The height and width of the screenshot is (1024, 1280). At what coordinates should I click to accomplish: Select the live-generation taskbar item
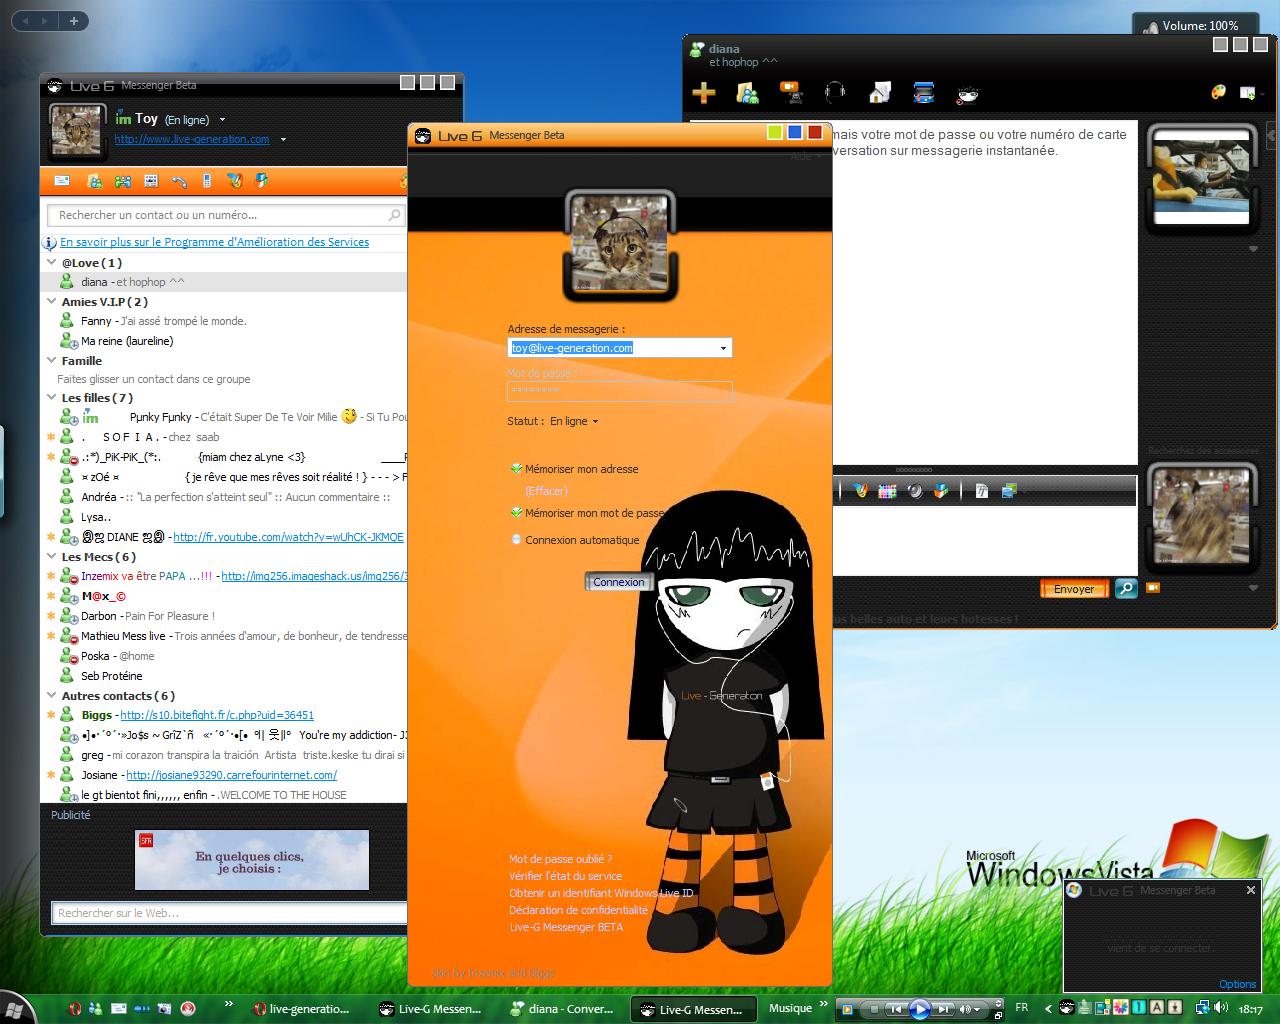[x=301, y=1009]
